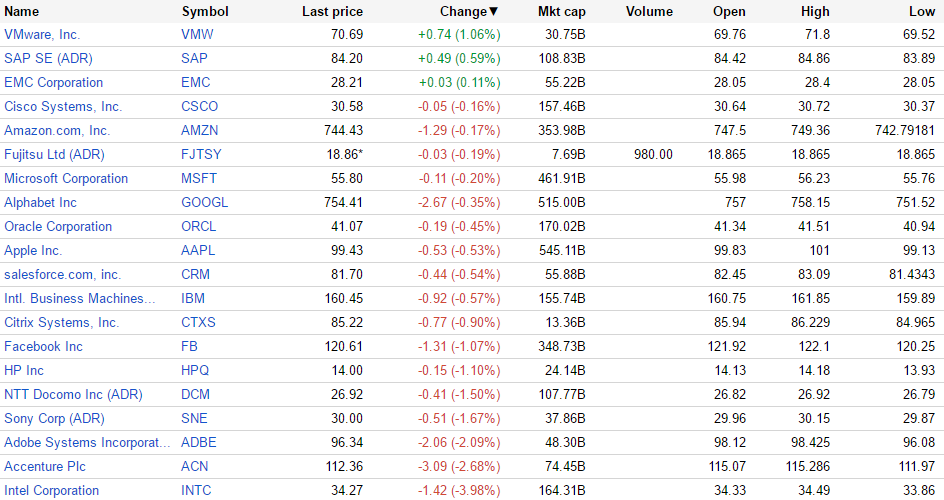
Task: Sort by Symbol column header
Action: coord(205,12)
